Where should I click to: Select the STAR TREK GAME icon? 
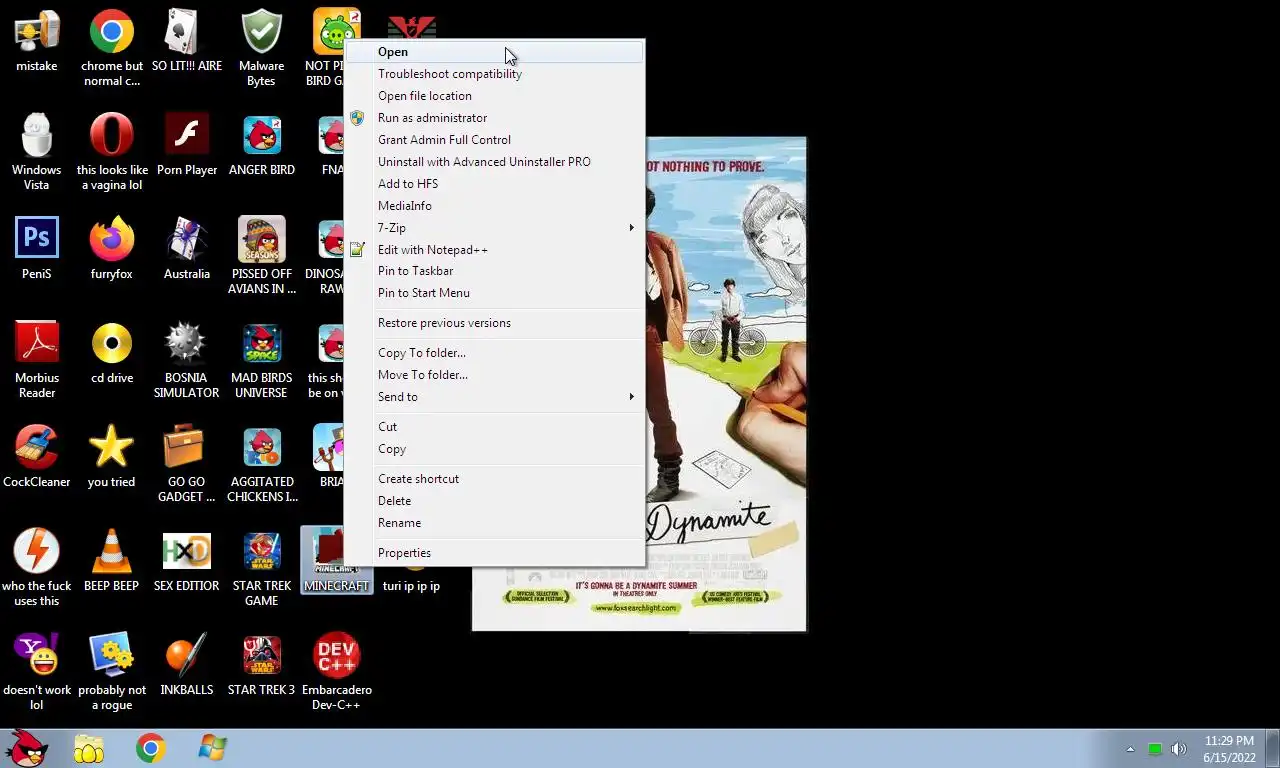coord(262,568)
